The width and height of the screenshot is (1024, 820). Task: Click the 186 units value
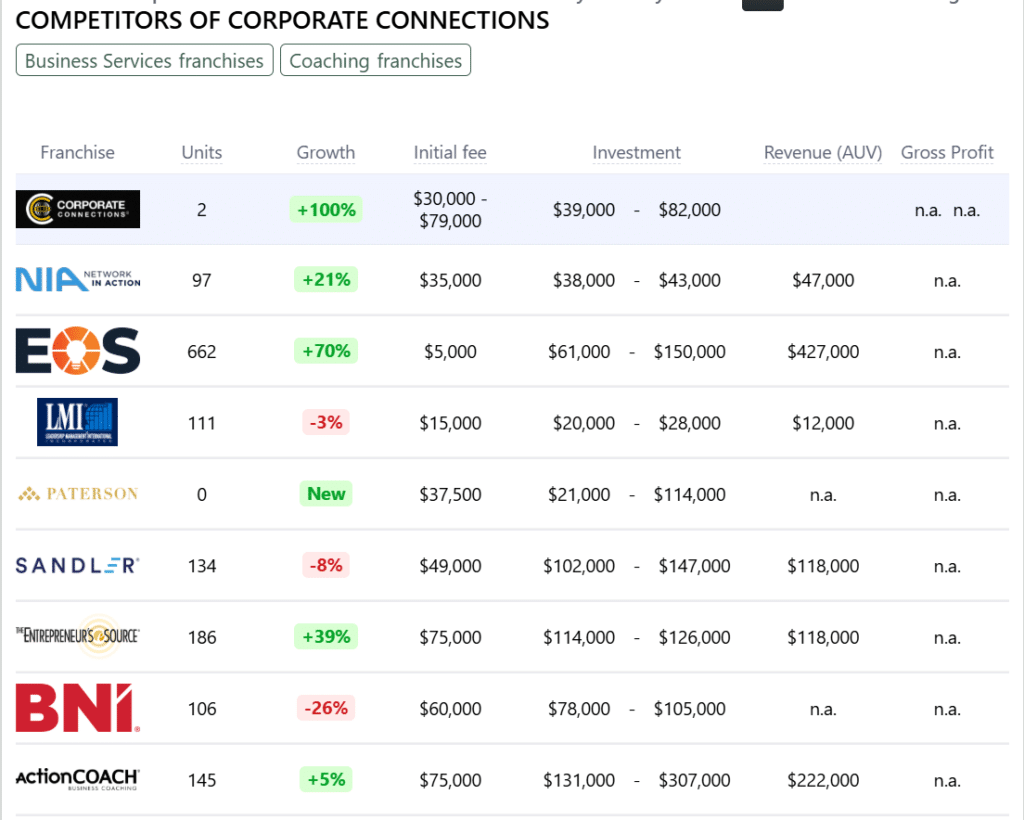202,637
